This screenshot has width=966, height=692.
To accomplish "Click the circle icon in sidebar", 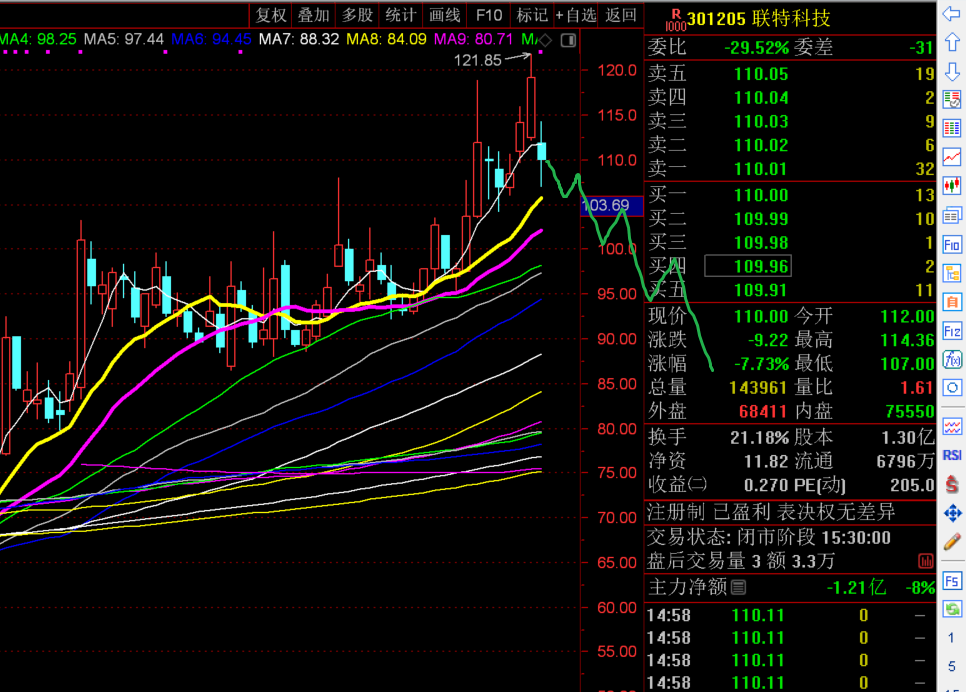I will (x=952, y=388).
